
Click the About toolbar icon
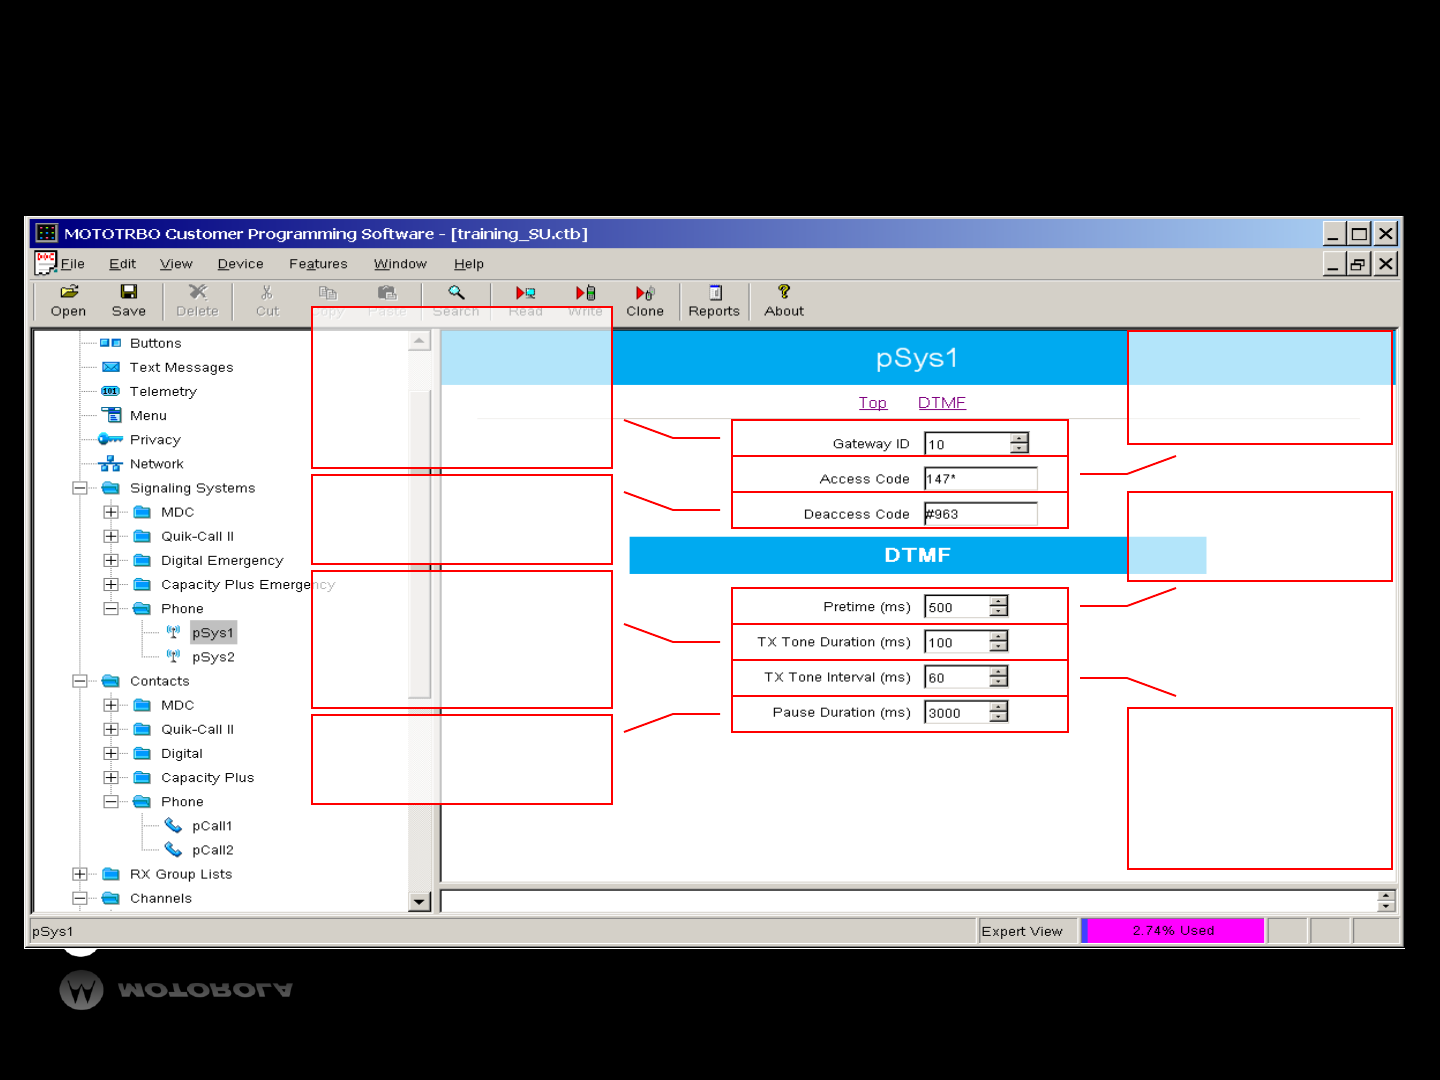coord(784,301)
